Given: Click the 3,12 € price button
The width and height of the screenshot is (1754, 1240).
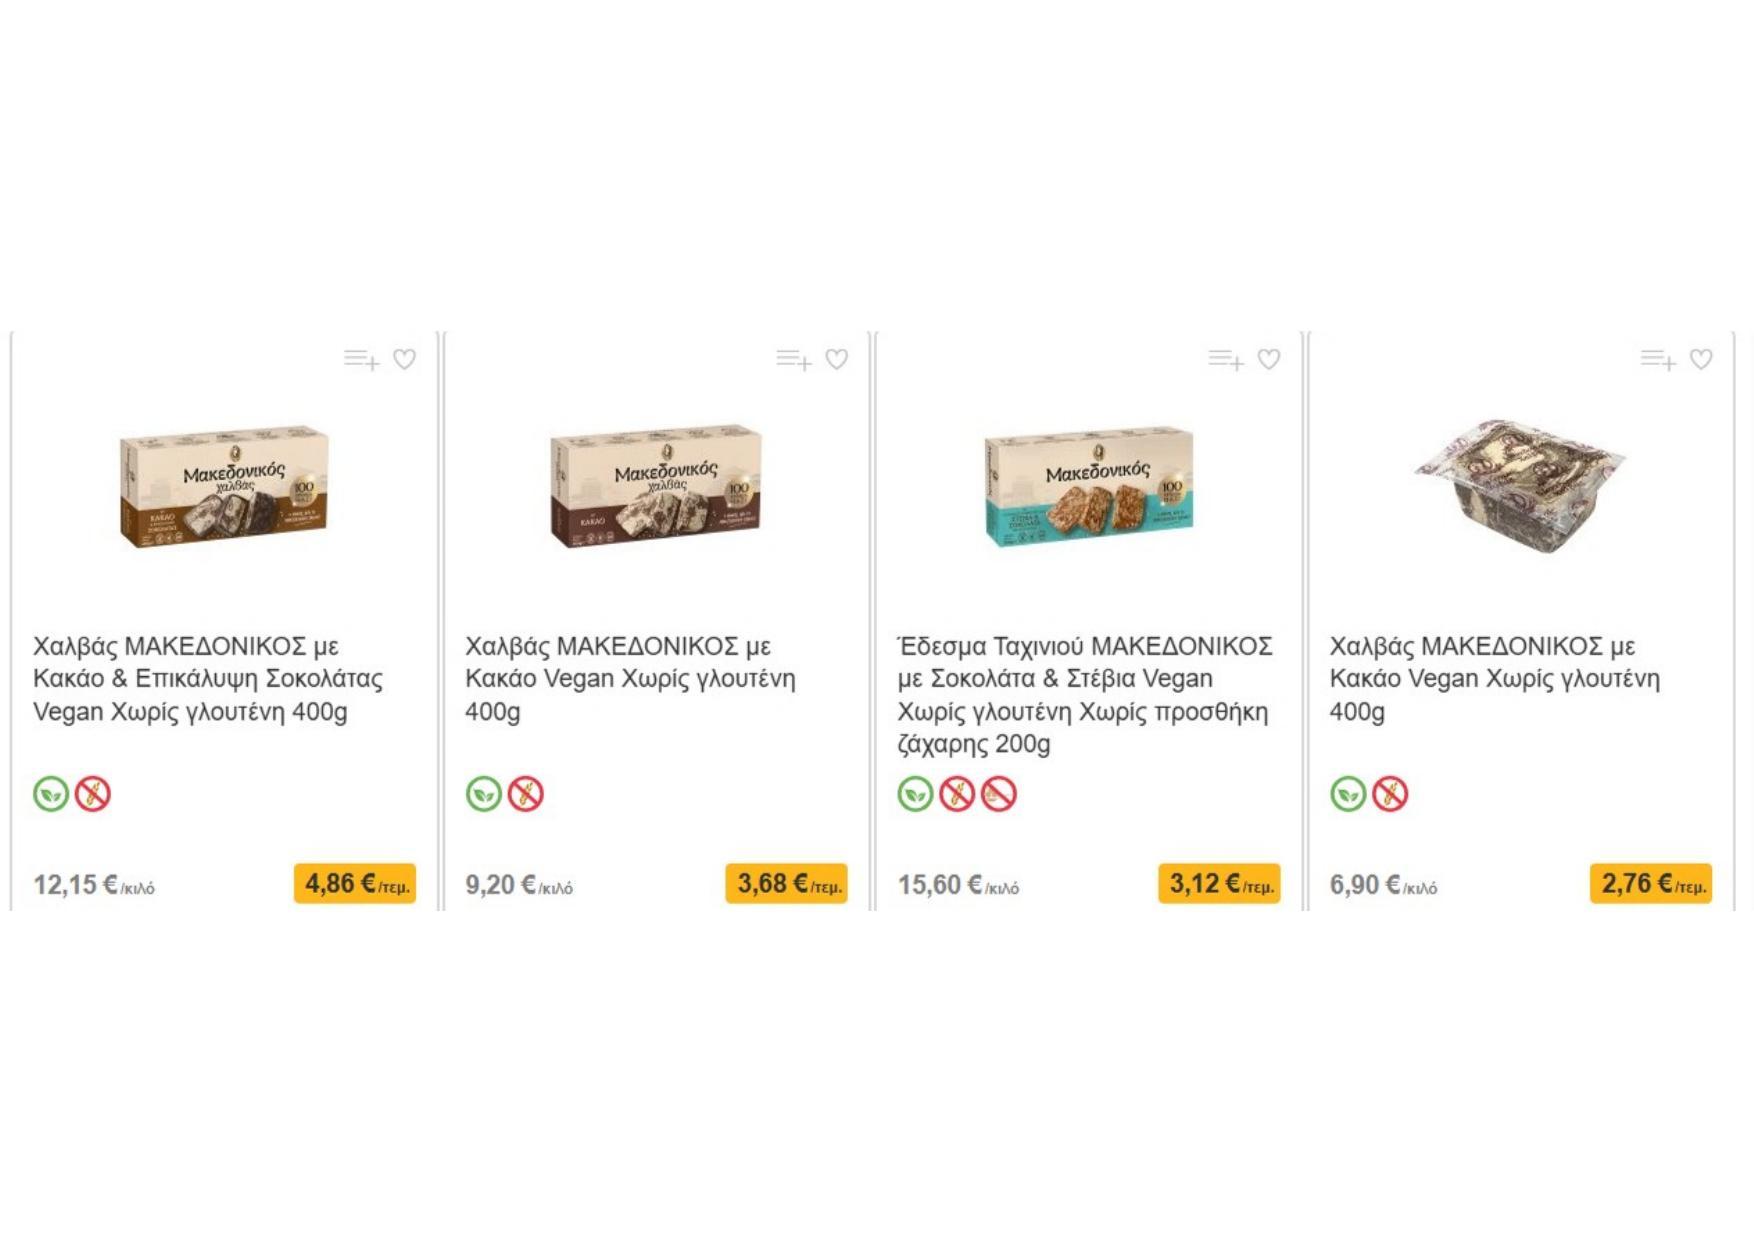Looking at the screenshot, I should click(1219, 884).
